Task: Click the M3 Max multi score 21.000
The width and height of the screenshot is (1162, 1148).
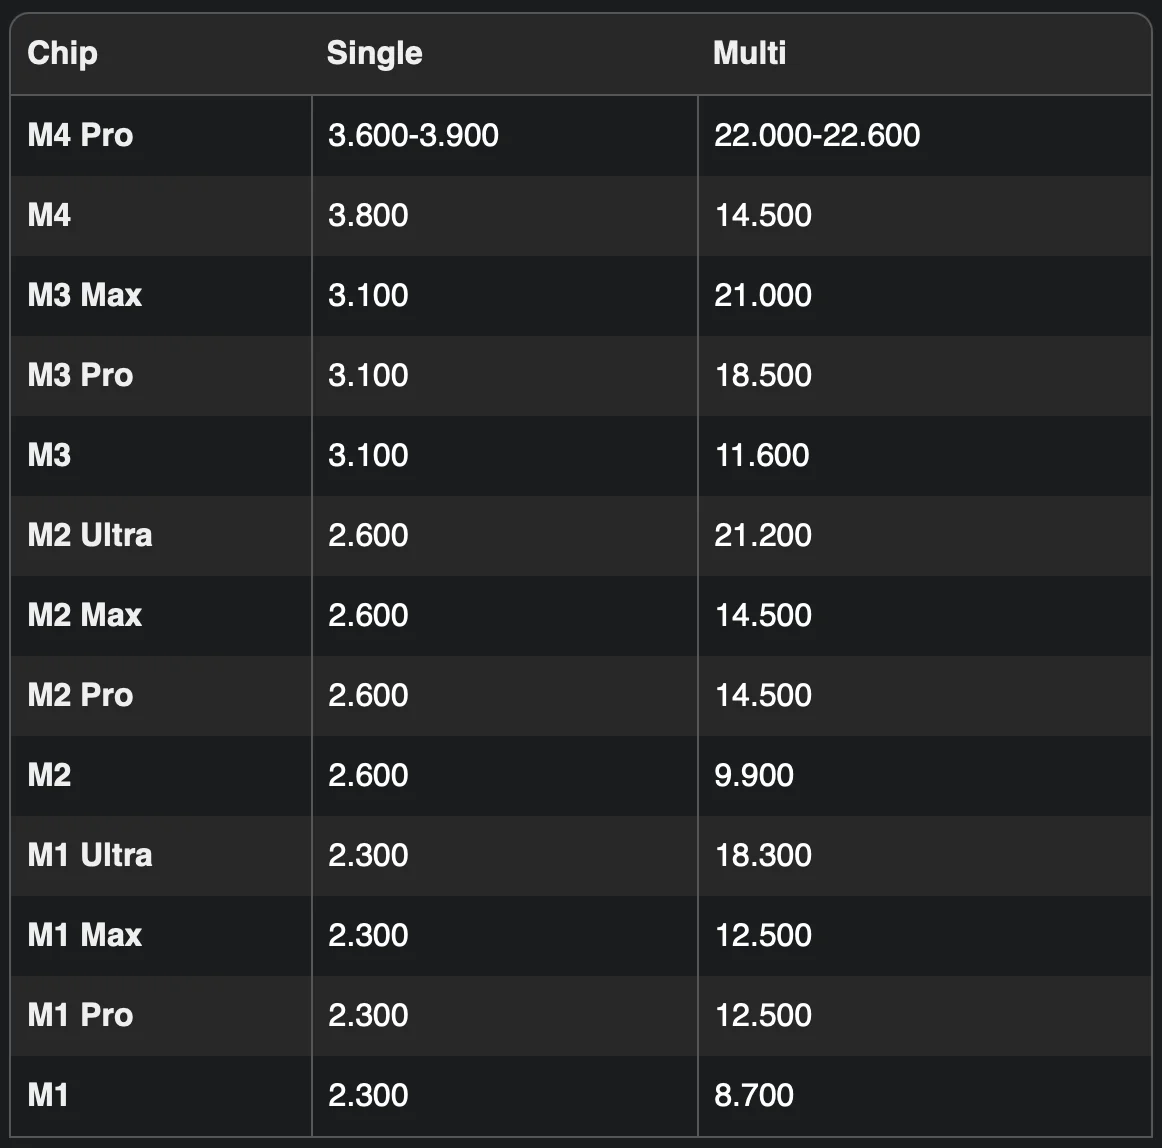Action: (763, 295)
